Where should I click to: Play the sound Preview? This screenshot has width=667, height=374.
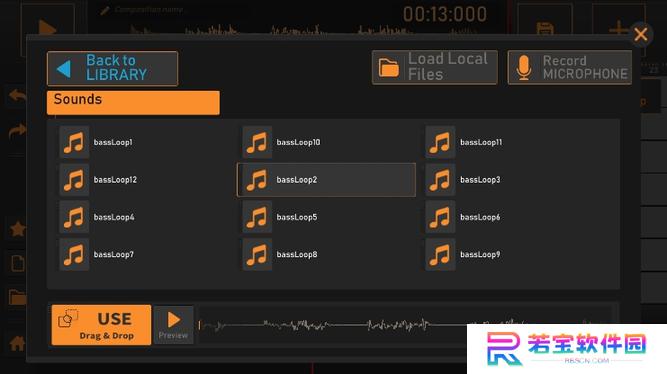pyautogui.click(x=174, y=325)
